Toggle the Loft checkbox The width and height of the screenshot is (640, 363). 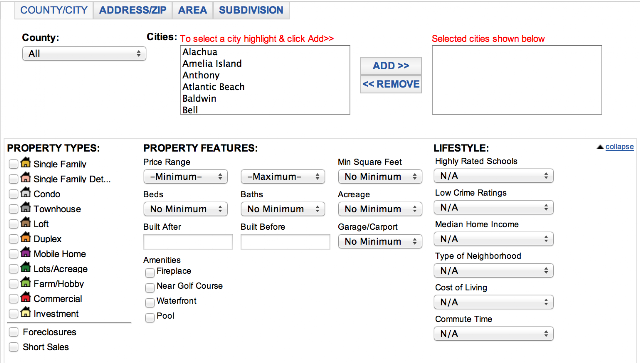click(x=13, y=224)
